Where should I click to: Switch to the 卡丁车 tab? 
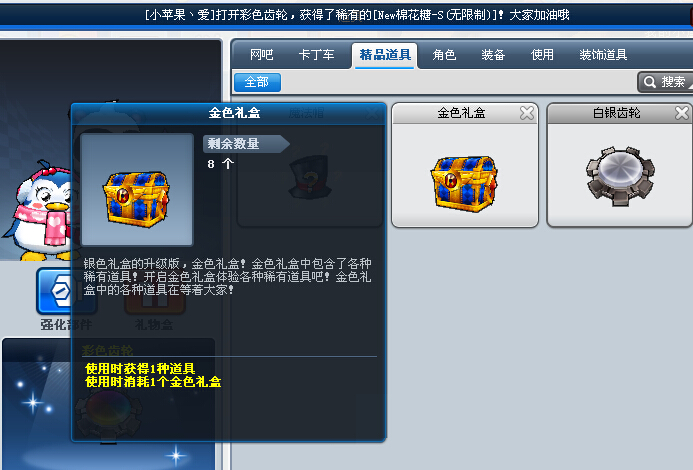[x=316, y=55]
